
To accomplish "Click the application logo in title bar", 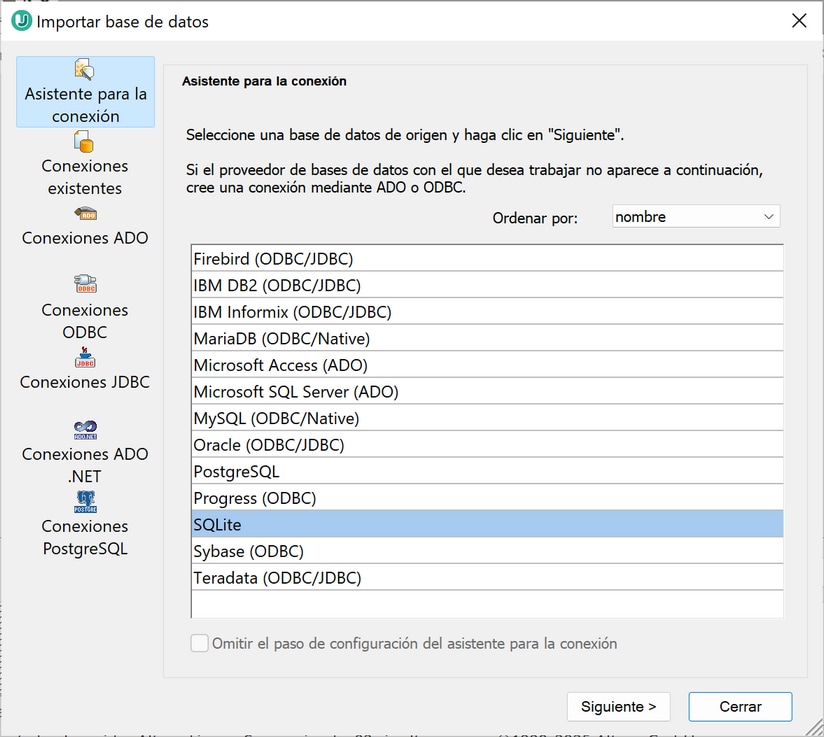I will [x=20, y=21].
